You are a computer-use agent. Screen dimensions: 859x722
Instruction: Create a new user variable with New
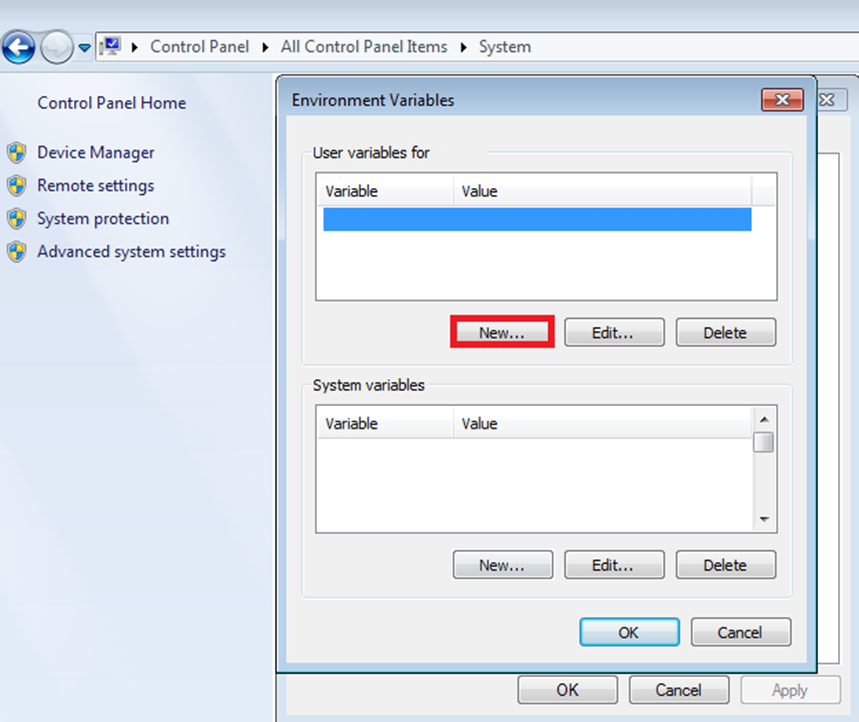pos(502,333)
